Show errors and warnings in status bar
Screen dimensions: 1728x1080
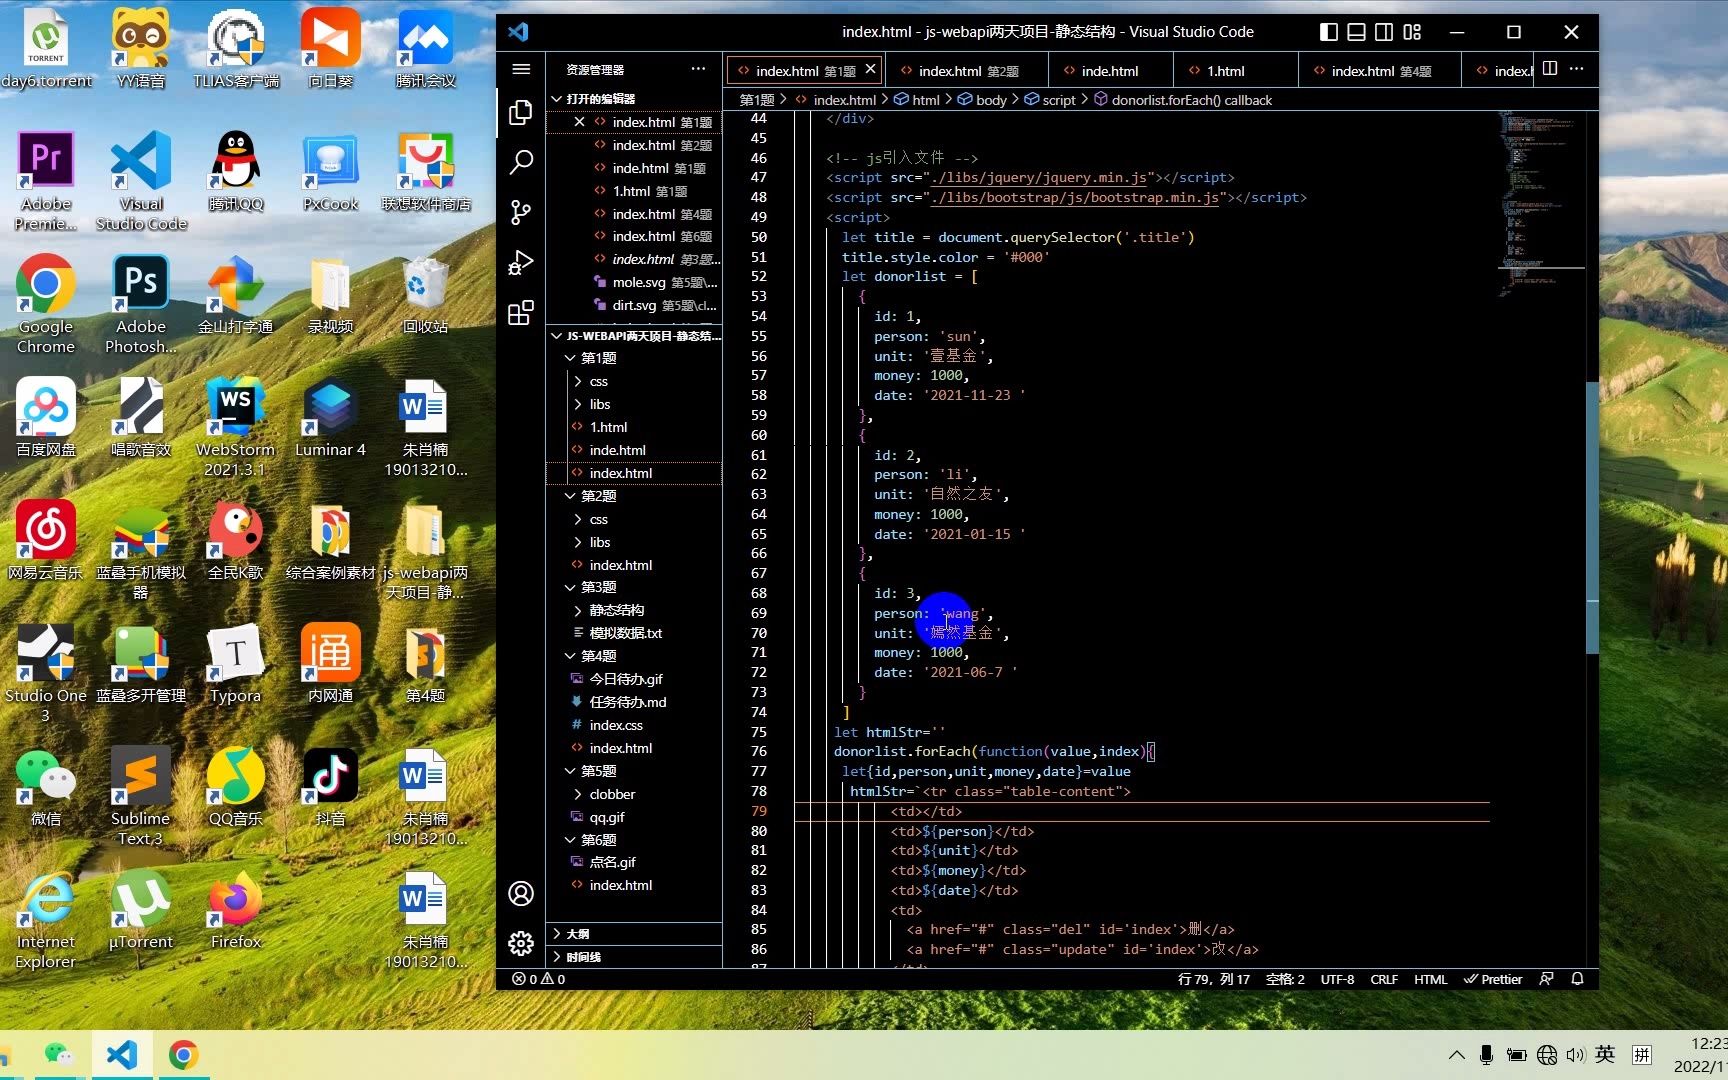539,979
